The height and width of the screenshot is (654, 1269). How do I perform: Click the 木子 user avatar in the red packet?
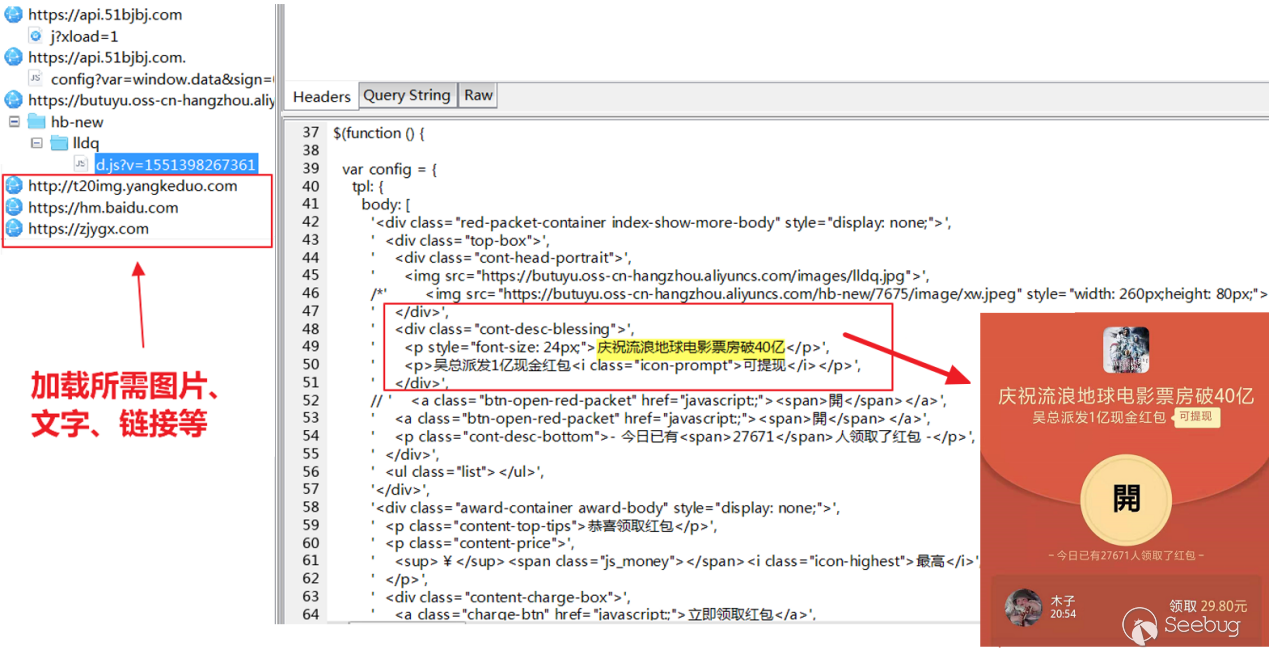point(1024,607)
